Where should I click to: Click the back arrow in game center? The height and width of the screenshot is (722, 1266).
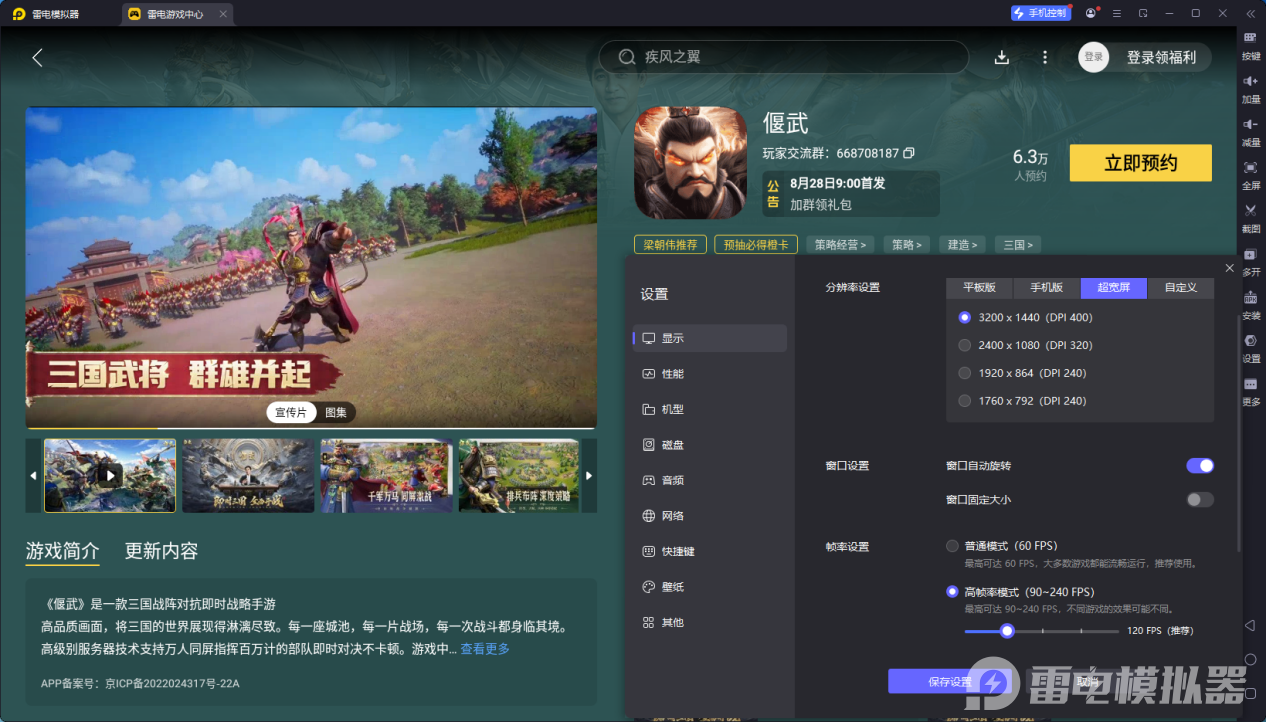(37, 58)
